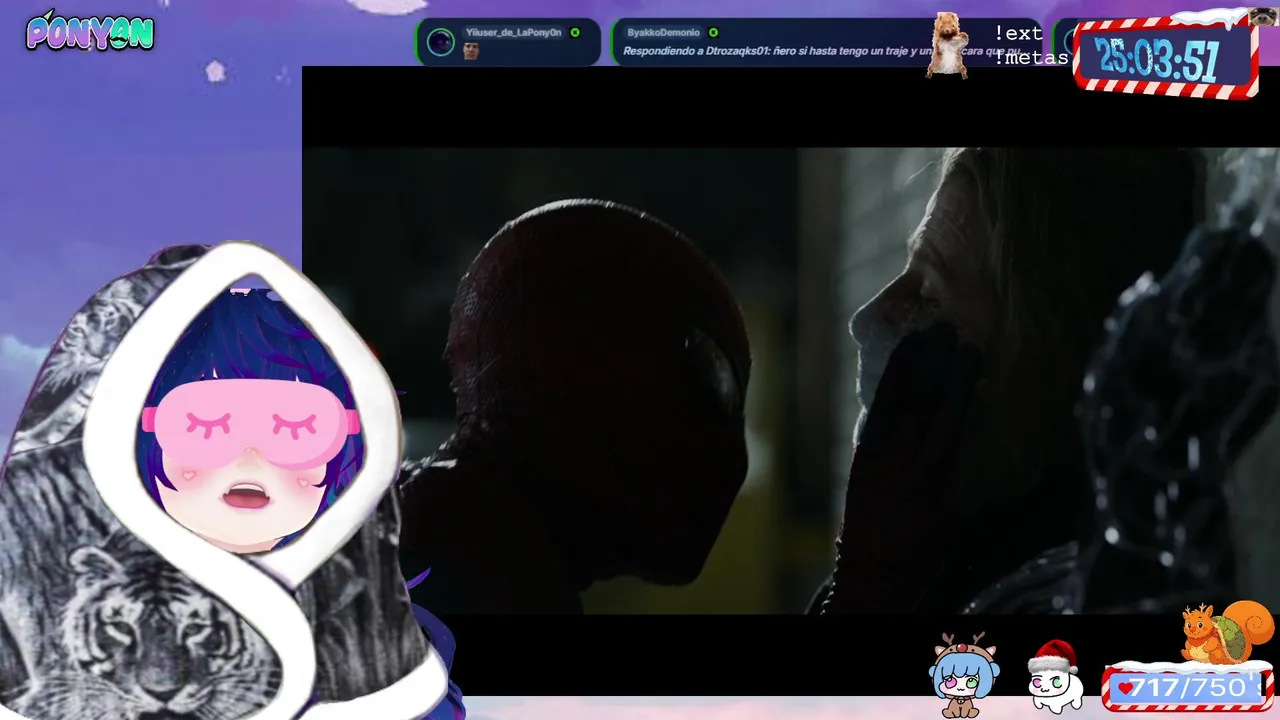Screen dimensions: 1280x720
Task: Click the orange squirrel on the goal bar
Action: [1226, 632]
